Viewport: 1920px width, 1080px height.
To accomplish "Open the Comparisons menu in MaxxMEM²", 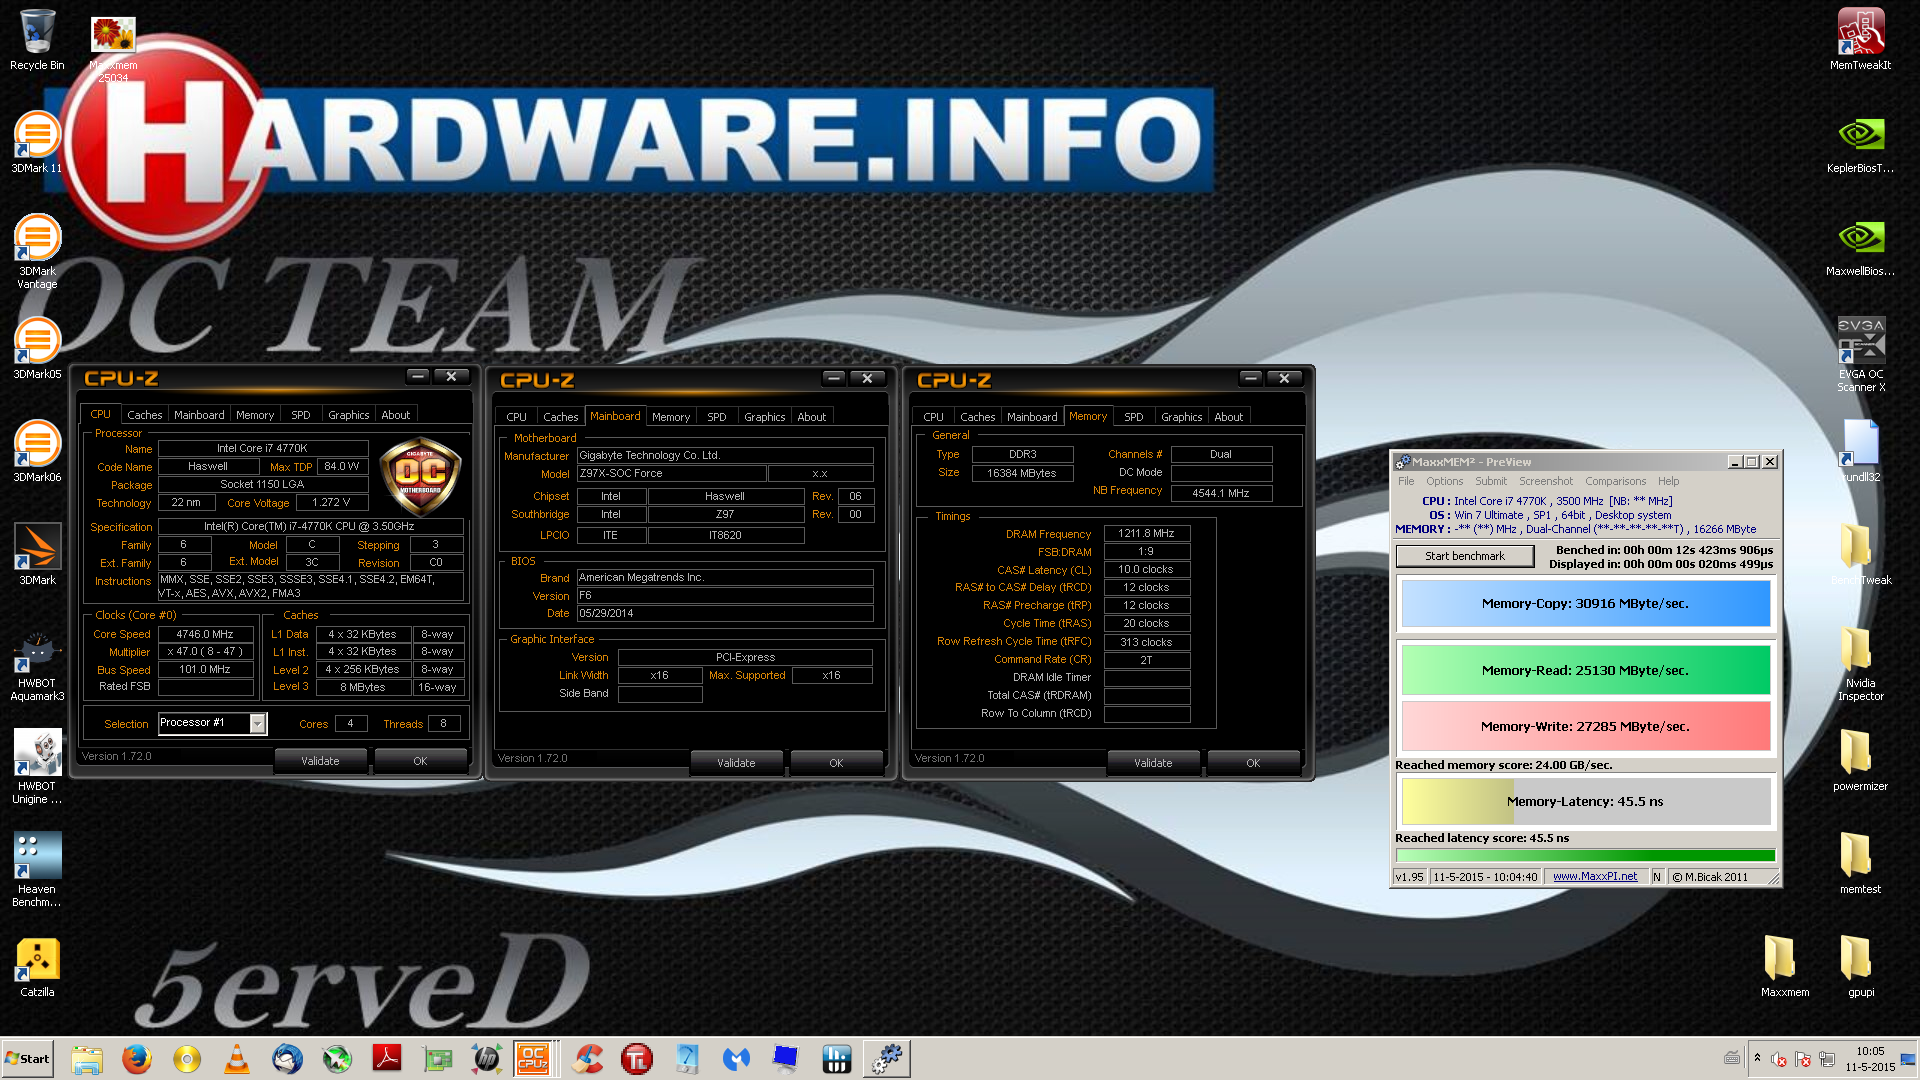I will [x=1615, y=481].
